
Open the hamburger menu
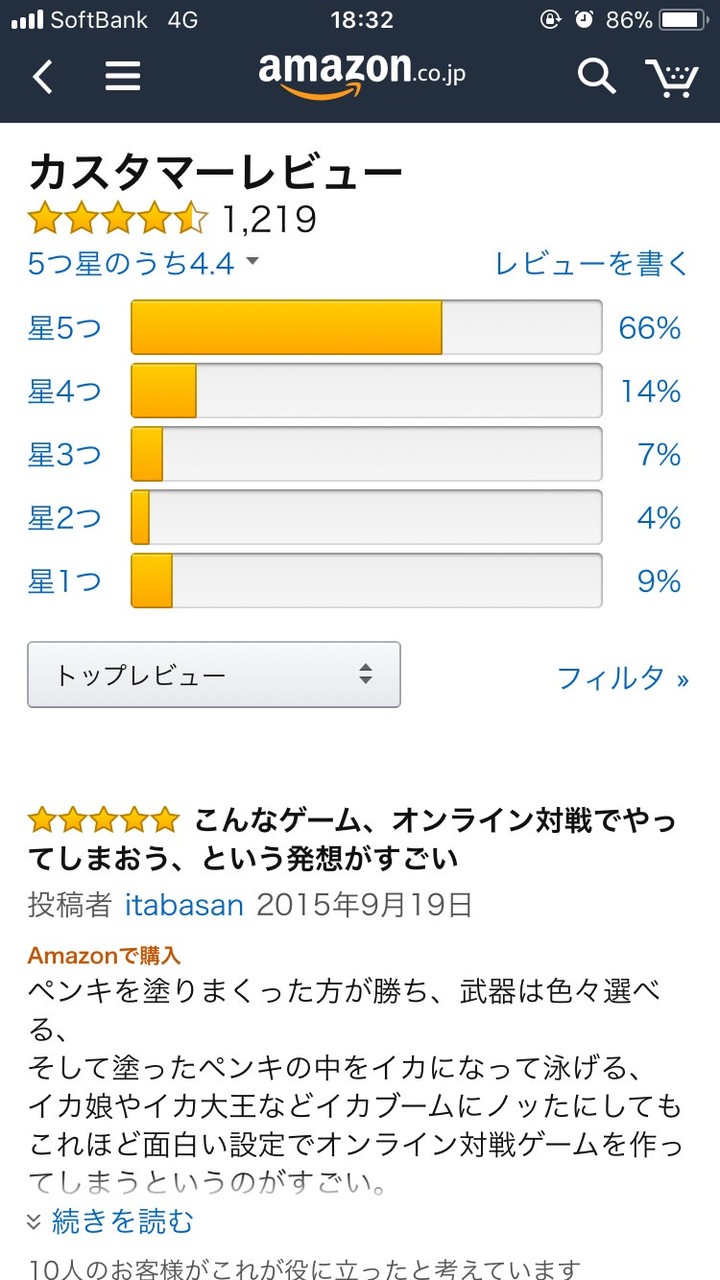pos(122,76)
